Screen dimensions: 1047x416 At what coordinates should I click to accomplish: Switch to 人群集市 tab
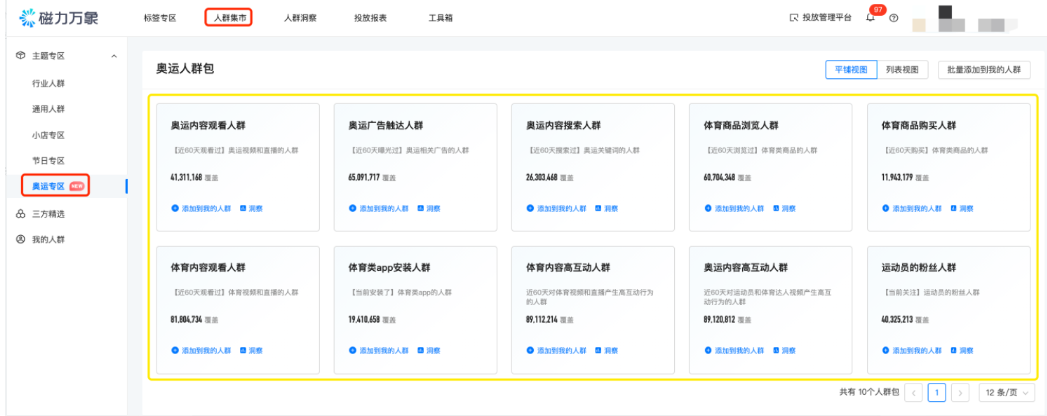[229, 18]
